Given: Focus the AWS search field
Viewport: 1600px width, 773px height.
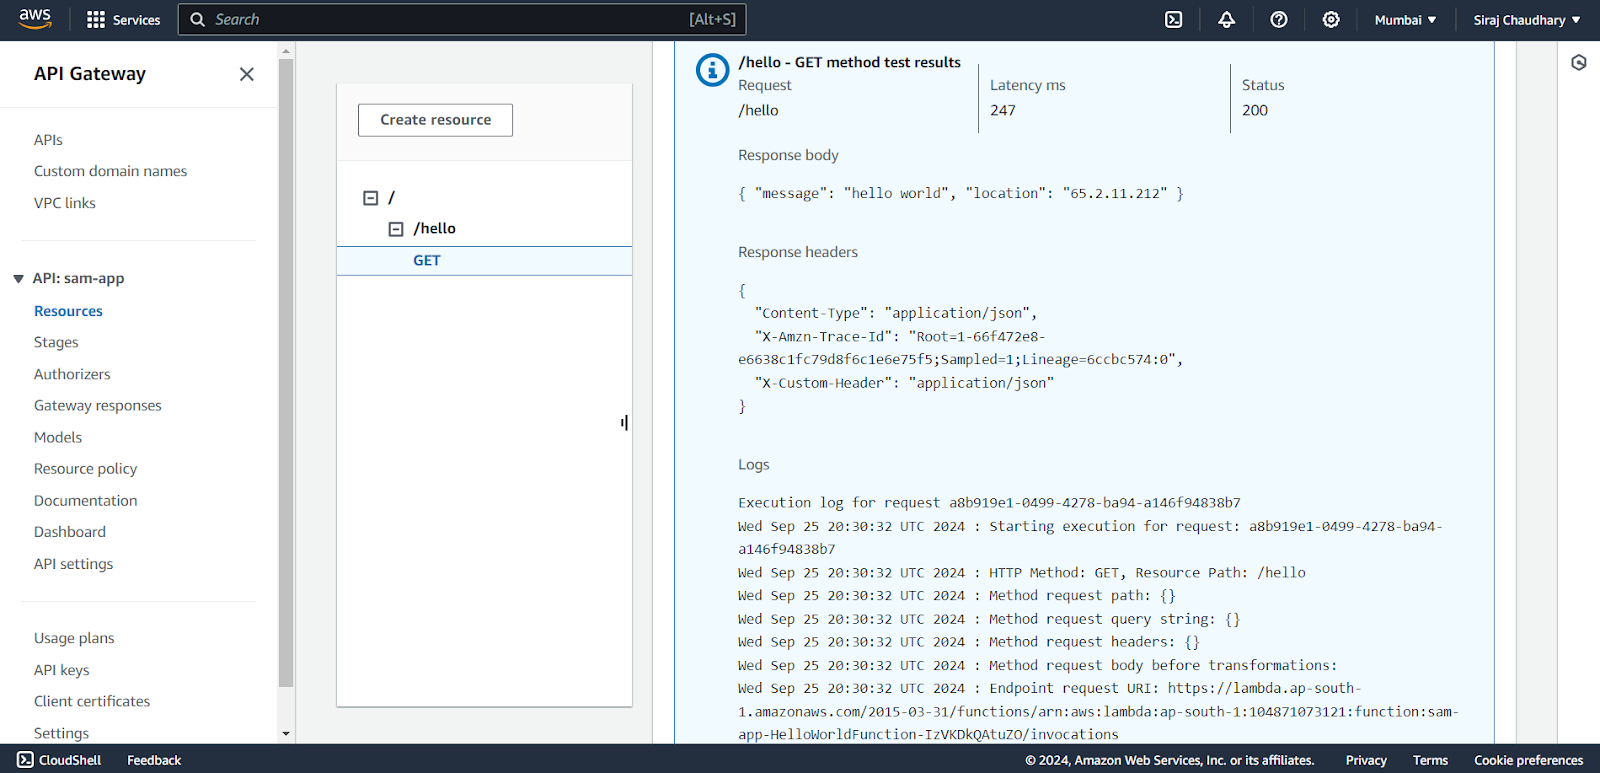Looking at the screenshot, I should 462,20.
